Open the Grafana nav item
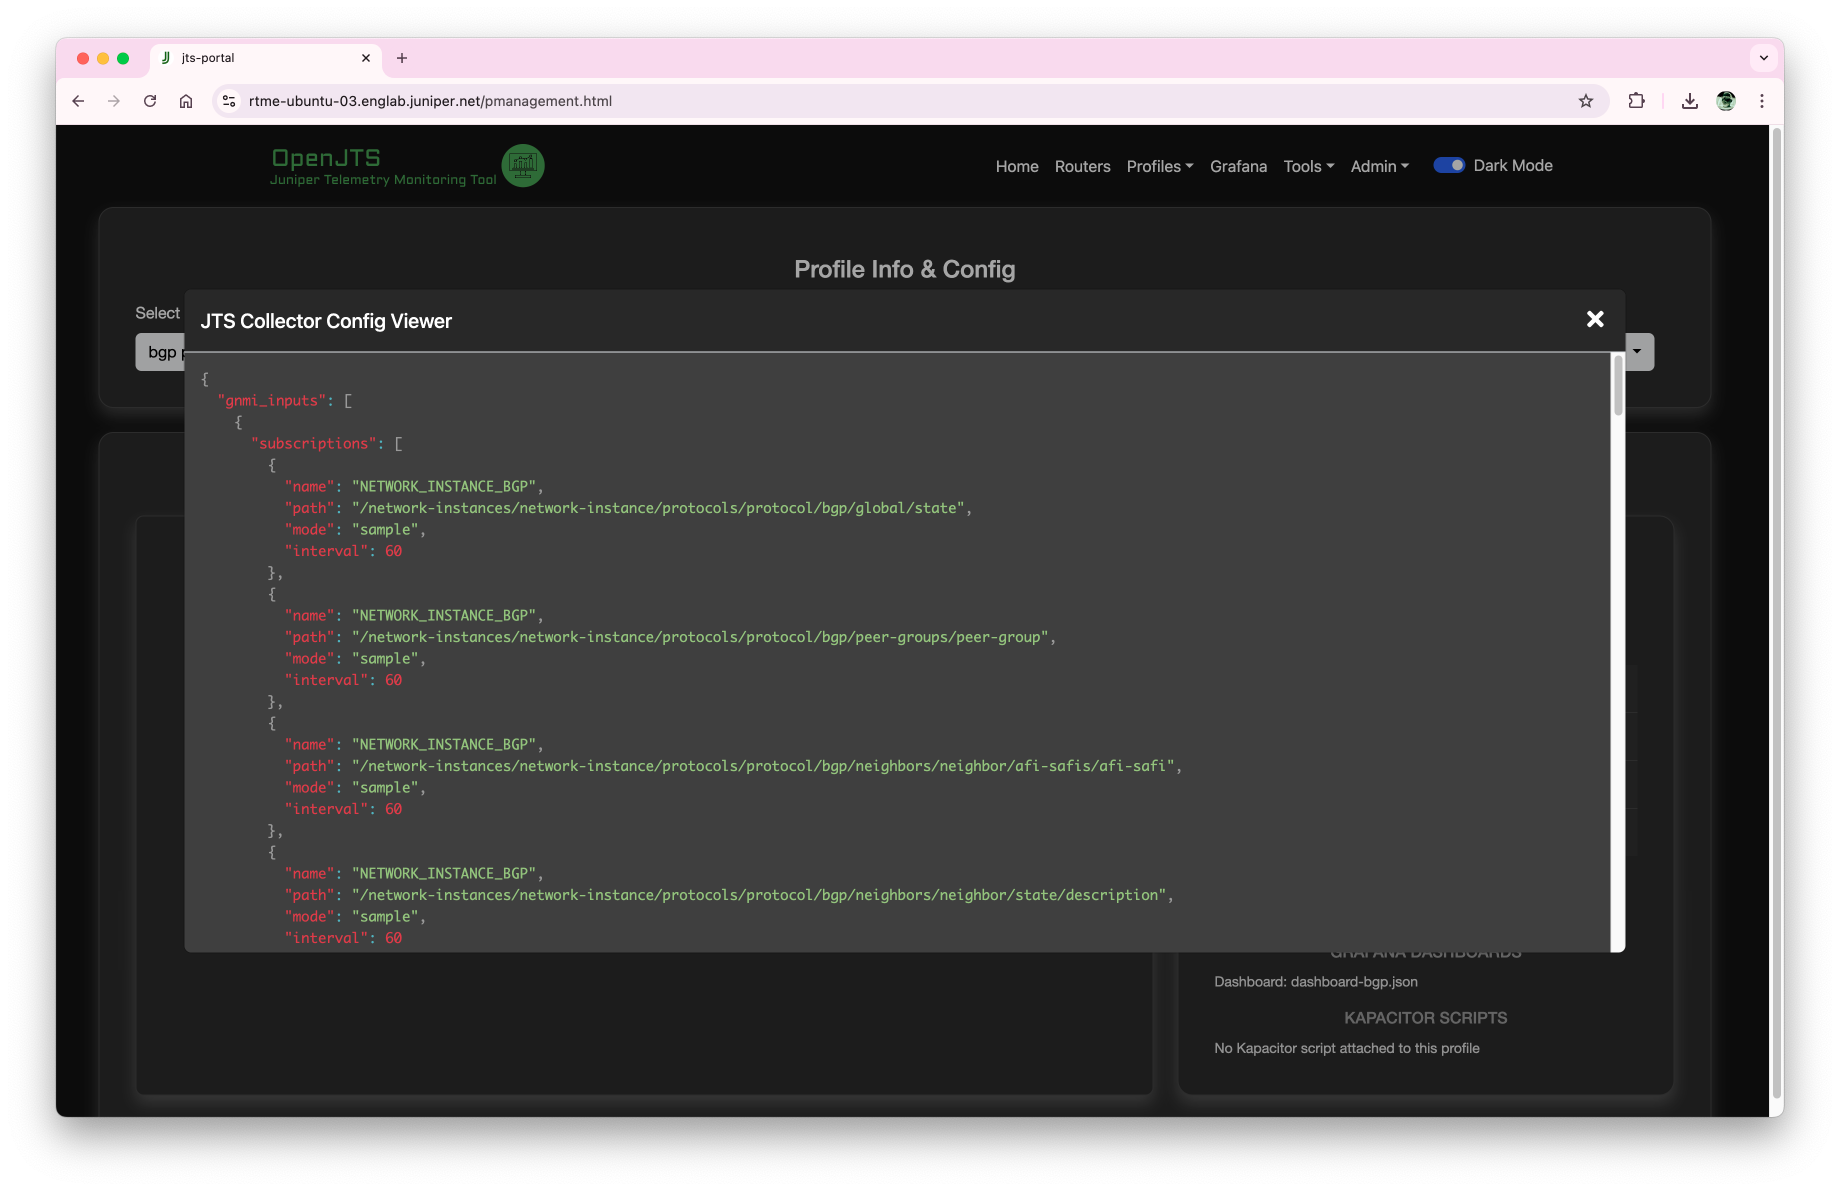This screenshot has height=1191, width=1840. pos(1238,167)
